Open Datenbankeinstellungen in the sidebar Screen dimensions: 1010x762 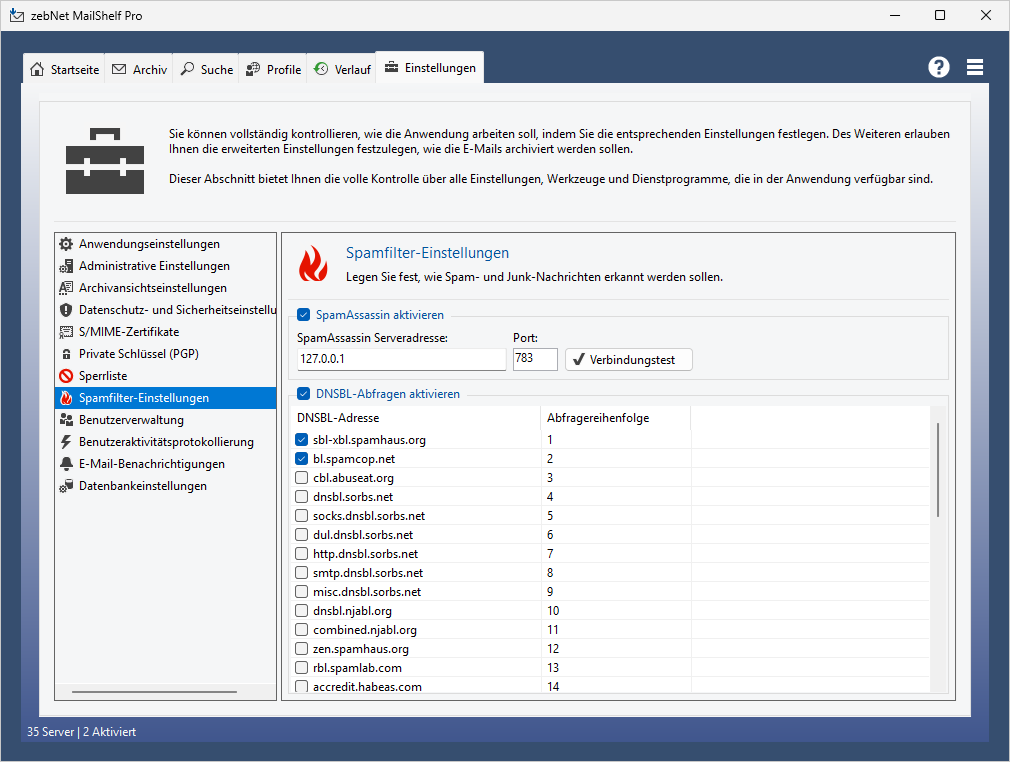click(143, 486)
